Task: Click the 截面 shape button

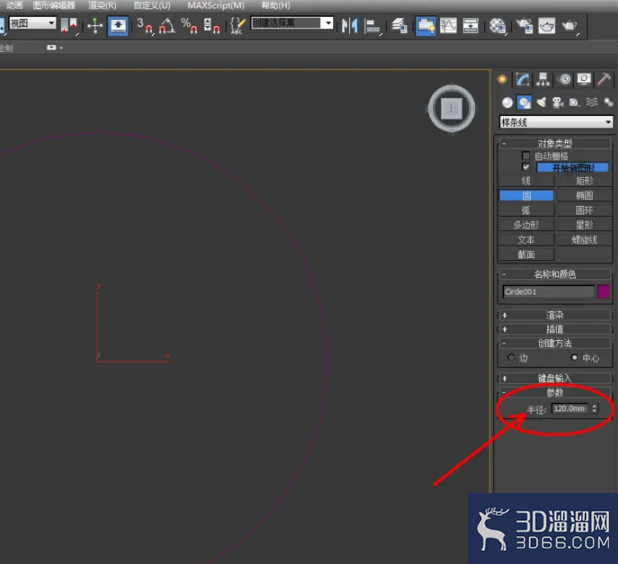Action: 526,255
